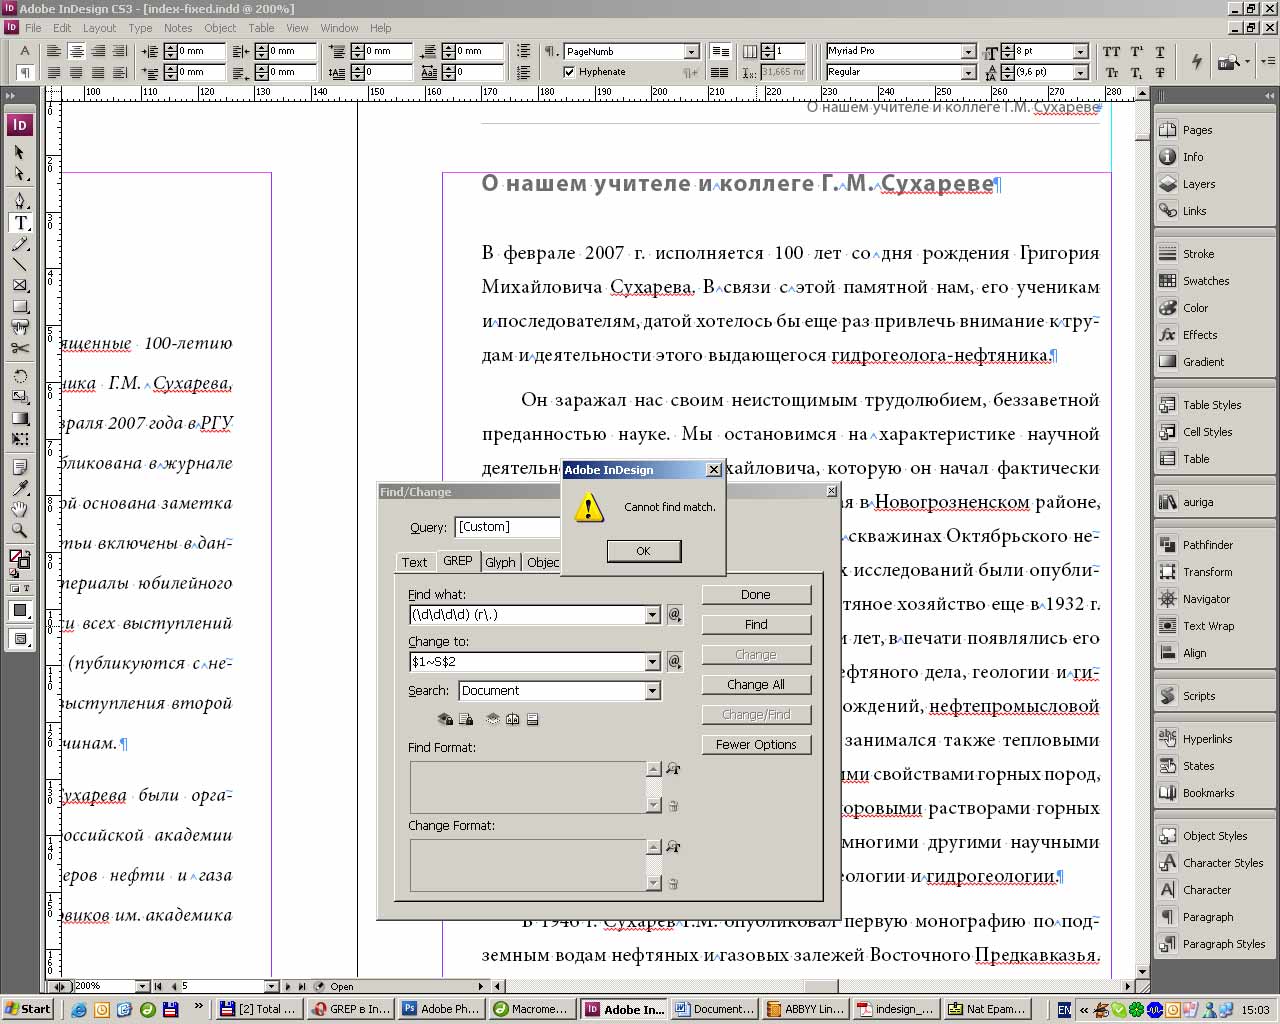Expand the Find what history dropdown

point(653,615)
